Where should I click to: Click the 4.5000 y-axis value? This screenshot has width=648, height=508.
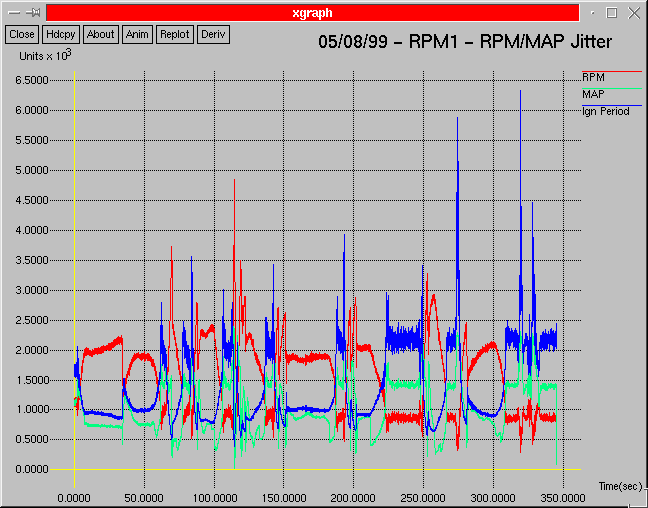tap(32, 200)
